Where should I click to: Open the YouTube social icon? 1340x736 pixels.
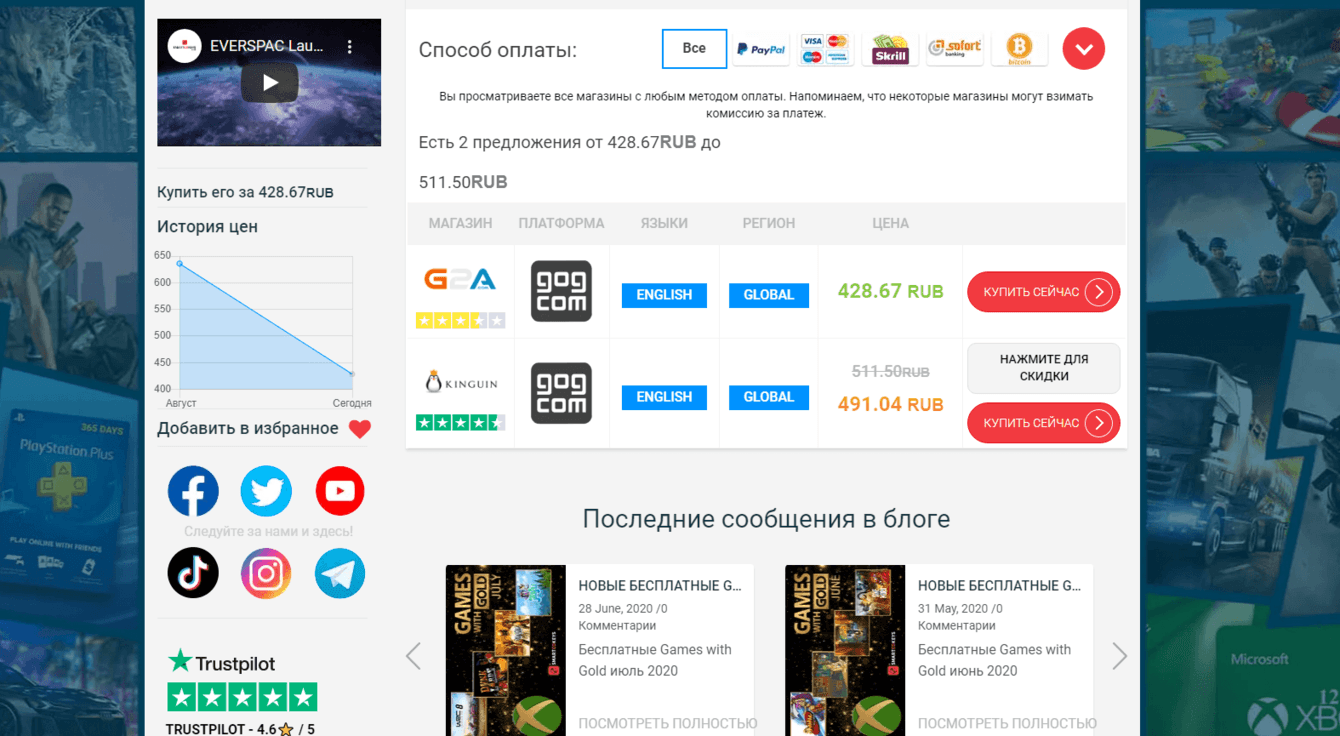point(340,491)
